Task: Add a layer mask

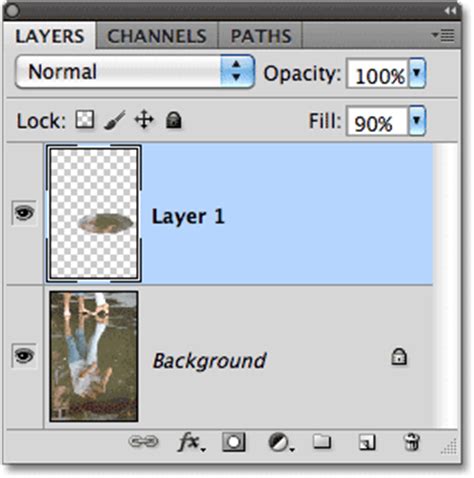Action: (234, 442)
